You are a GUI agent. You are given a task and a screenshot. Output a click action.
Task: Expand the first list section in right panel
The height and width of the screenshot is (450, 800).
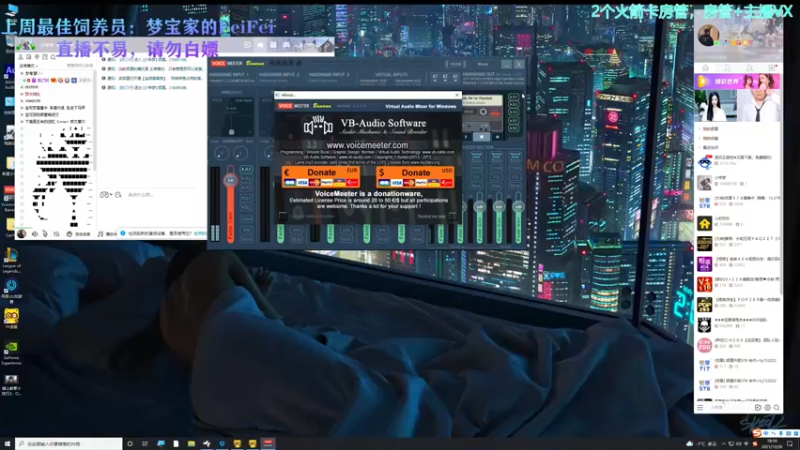701,129
